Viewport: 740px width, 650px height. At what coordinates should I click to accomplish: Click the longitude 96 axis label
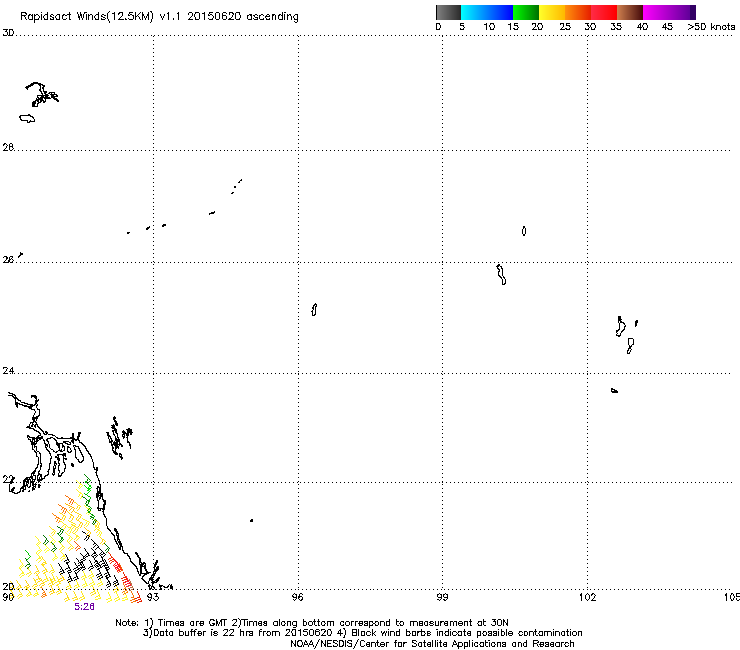(x=298, y=597)
